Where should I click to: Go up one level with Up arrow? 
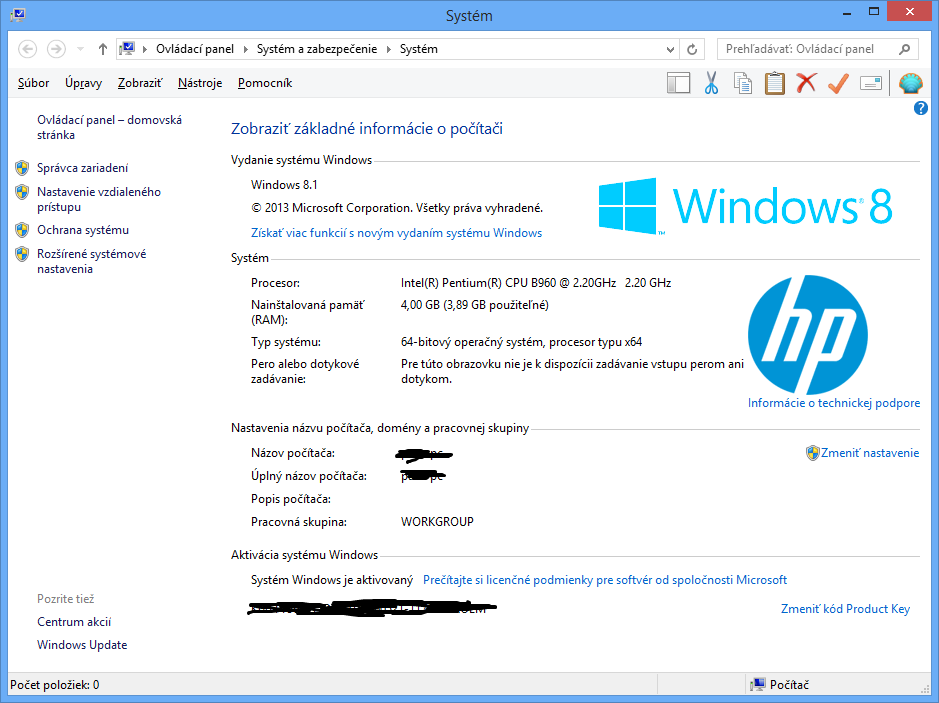pos(102,49)
